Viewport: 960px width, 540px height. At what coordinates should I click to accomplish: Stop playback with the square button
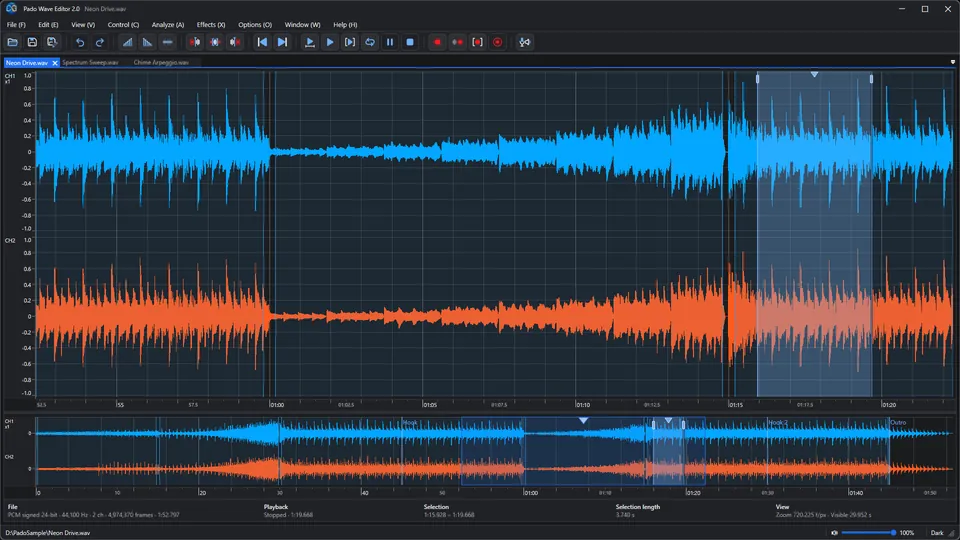(410, 42)
